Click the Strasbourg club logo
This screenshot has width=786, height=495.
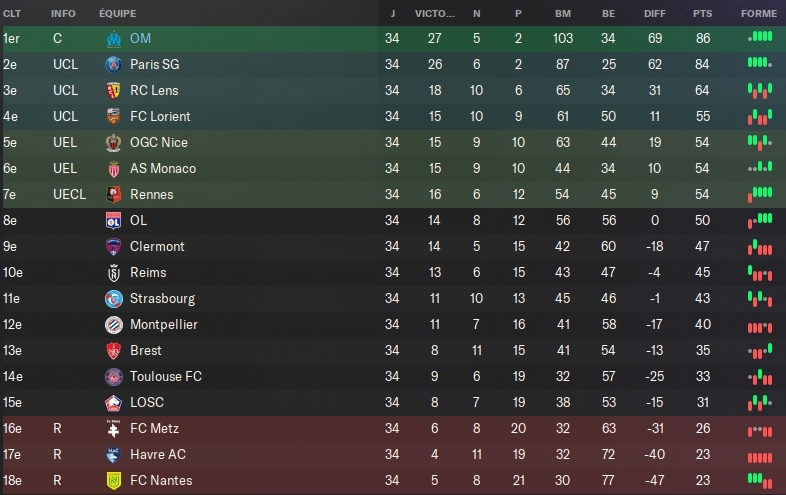[x=113, y=298]
